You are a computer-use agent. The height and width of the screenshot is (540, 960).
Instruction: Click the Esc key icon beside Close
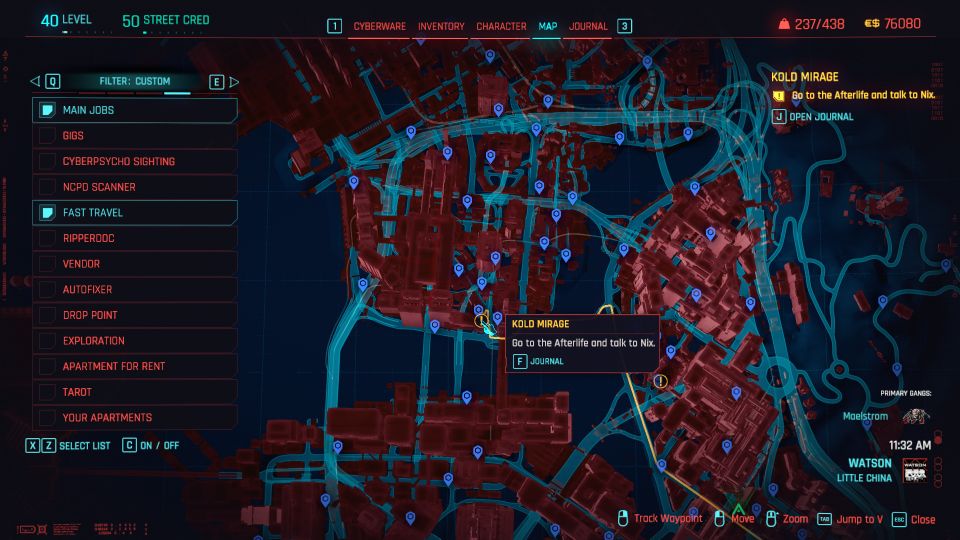(899, 519)
